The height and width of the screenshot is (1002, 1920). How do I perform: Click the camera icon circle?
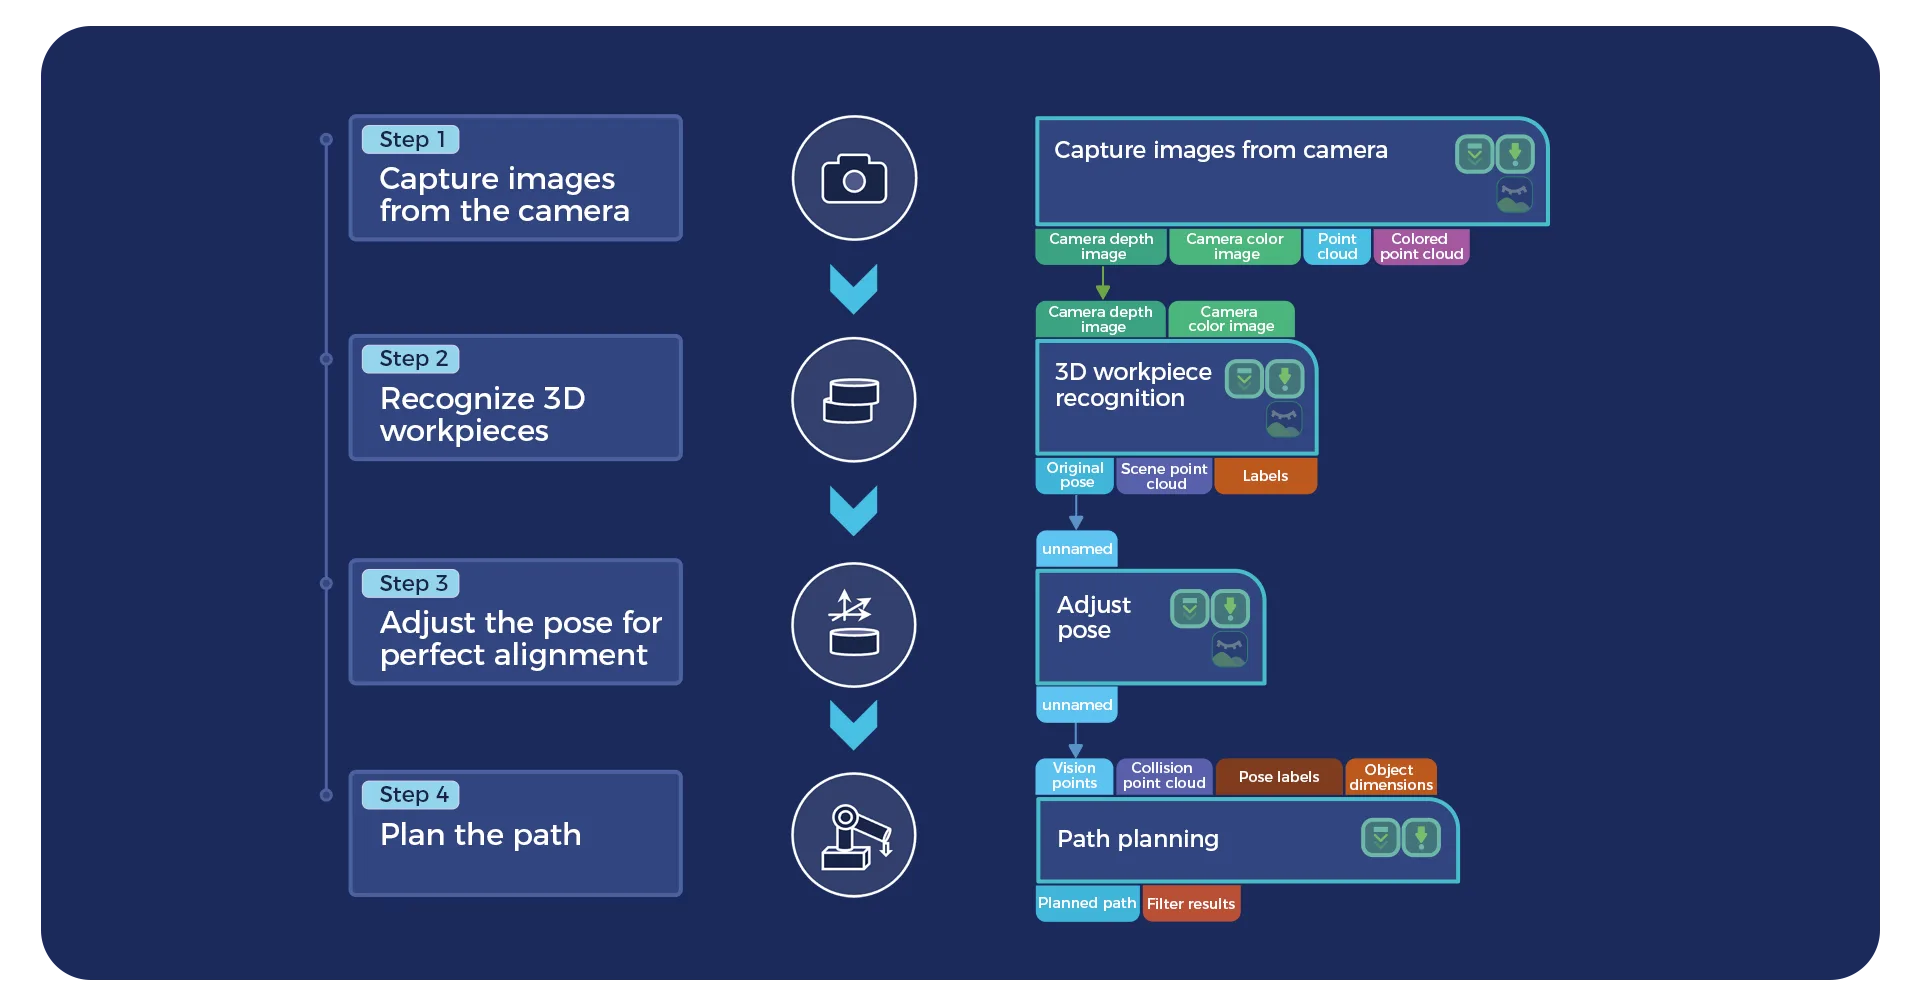pos(854,179)
